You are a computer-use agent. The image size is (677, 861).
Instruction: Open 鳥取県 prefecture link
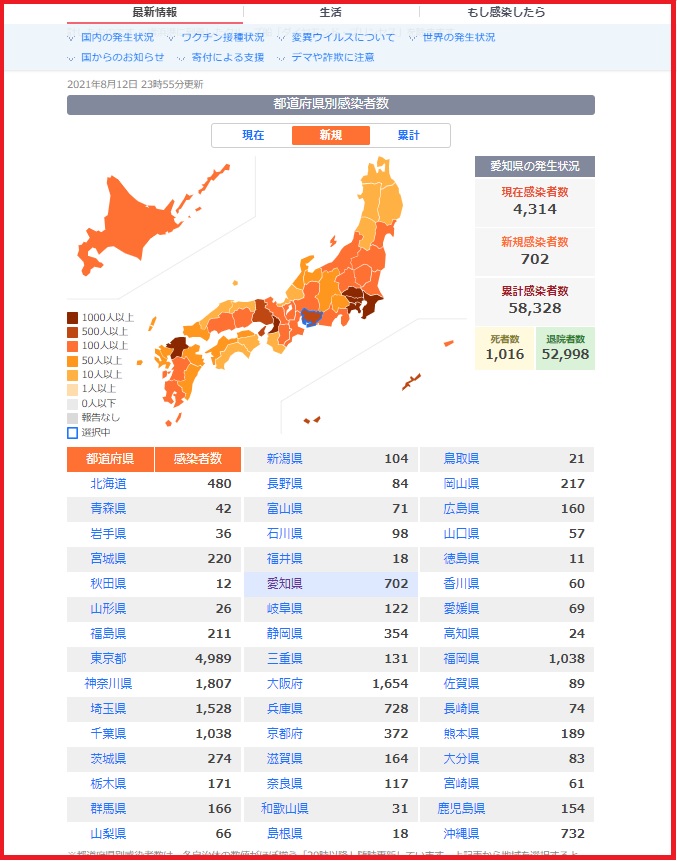tap(461, 459)
